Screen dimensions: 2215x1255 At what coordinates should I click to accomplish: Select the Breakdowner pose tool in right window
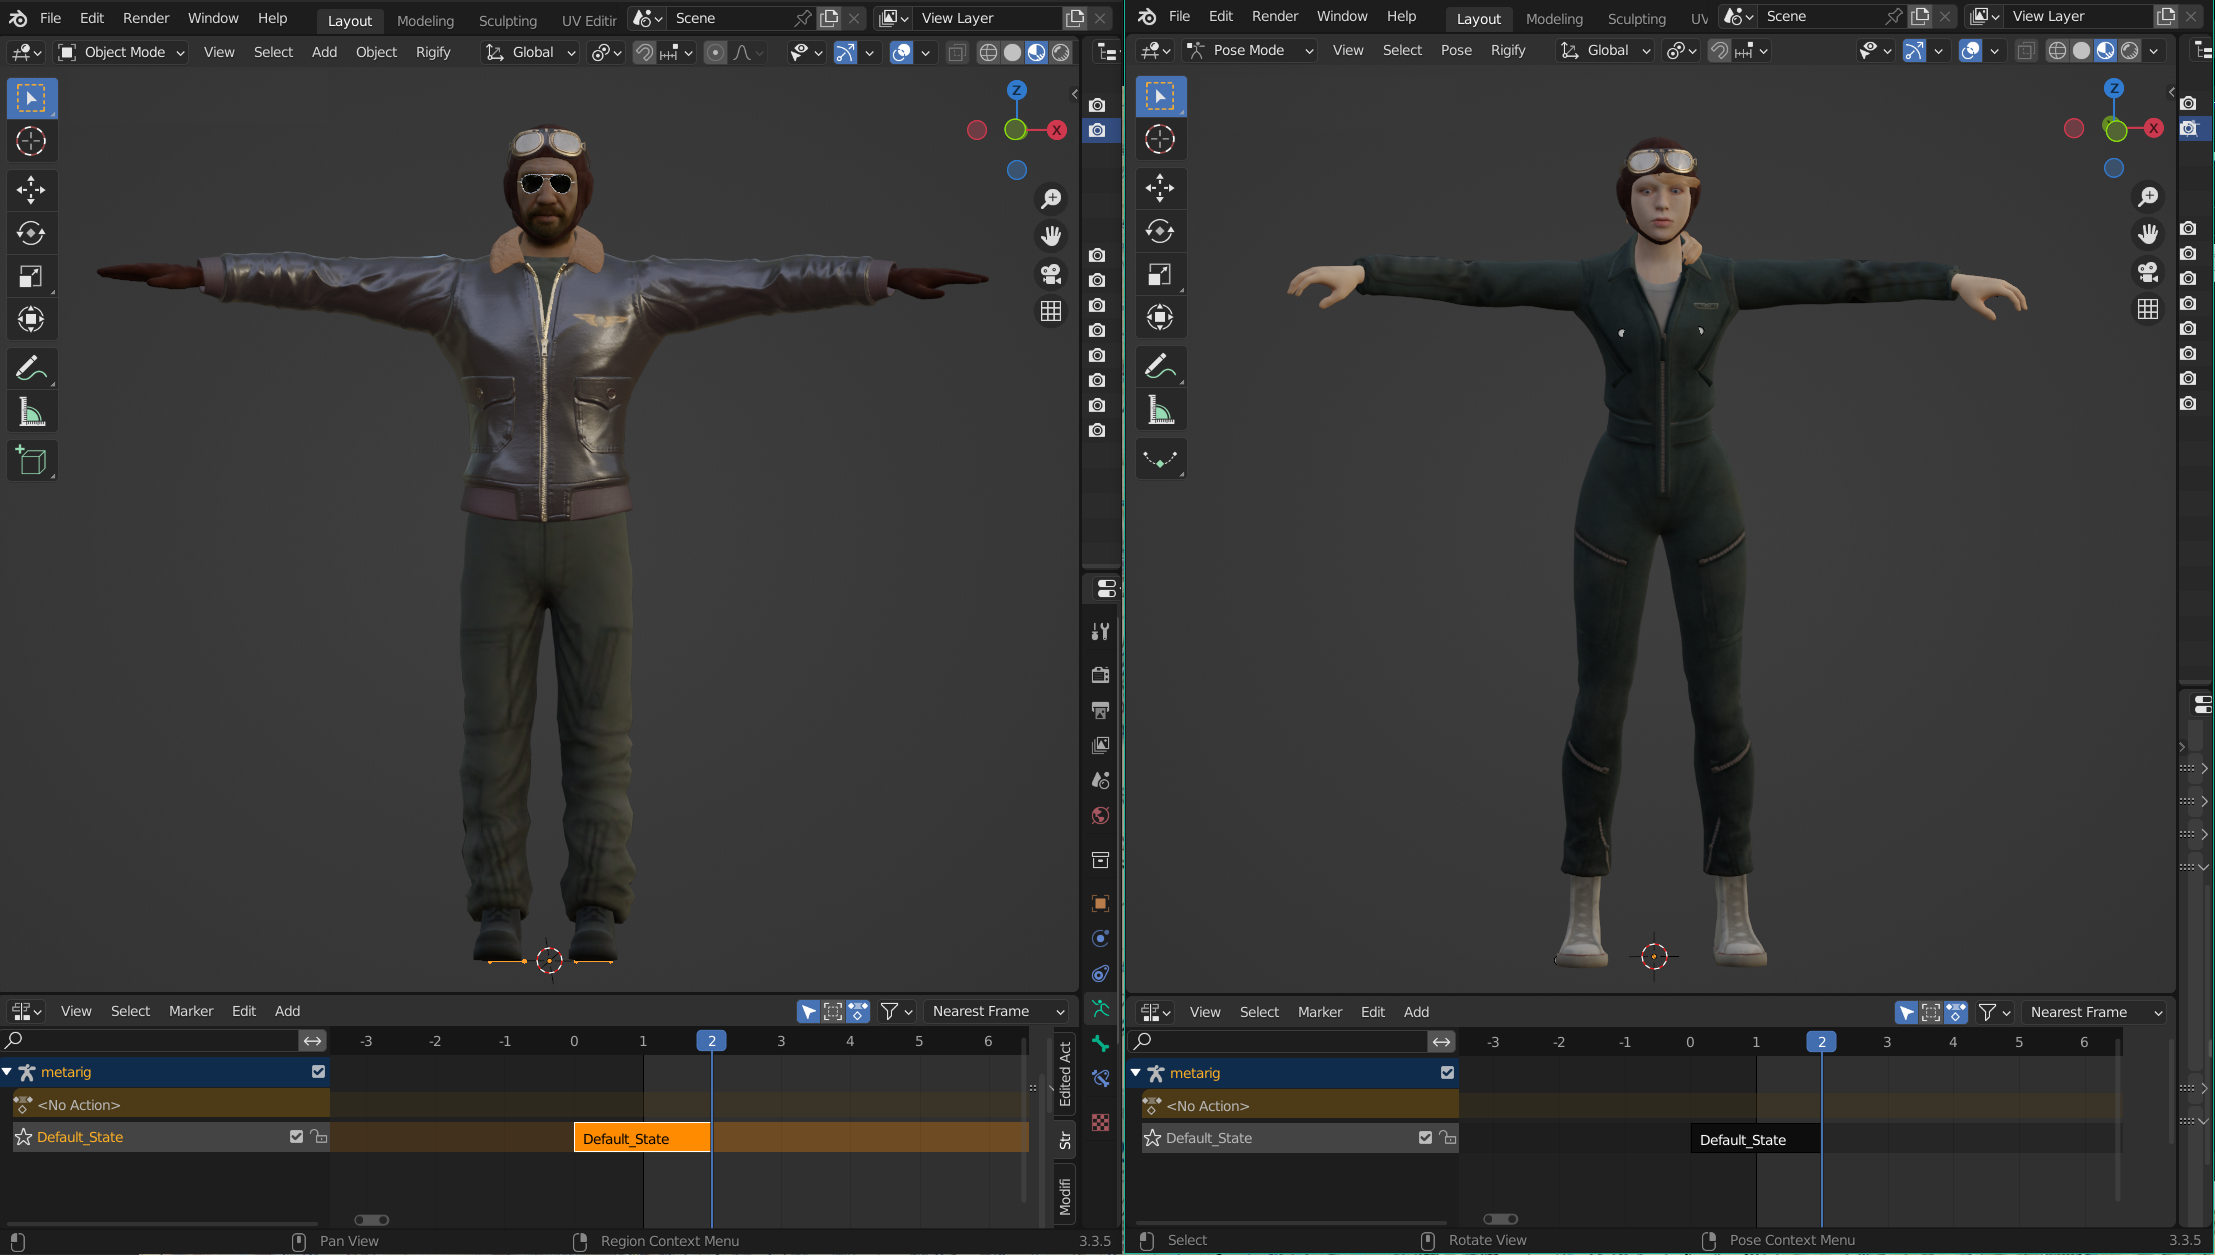click(1160, 458)
